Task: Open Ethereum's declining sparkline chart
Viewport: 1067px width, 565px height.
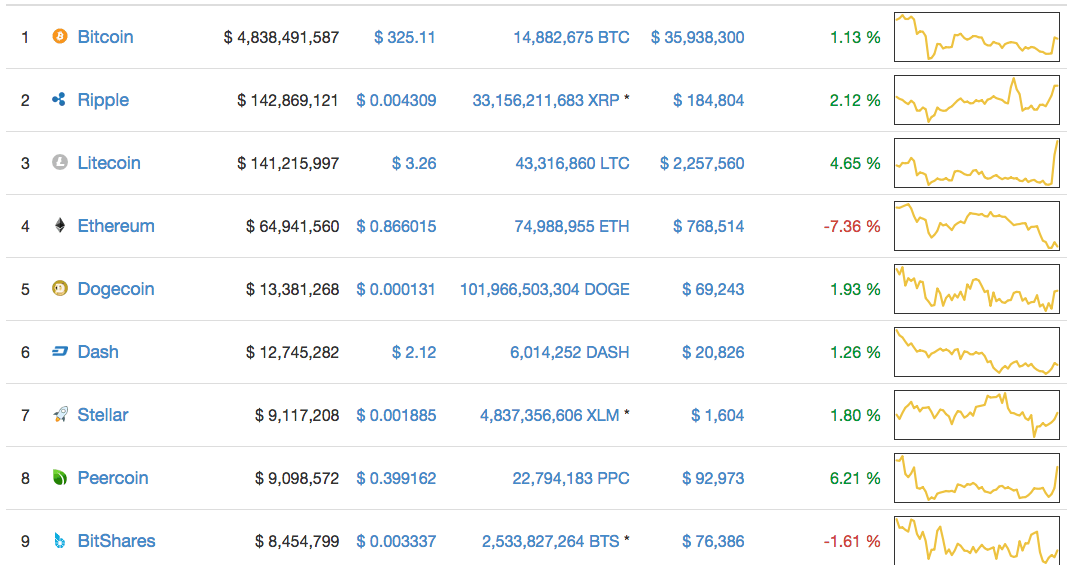Action: click(x=976, y=226)
